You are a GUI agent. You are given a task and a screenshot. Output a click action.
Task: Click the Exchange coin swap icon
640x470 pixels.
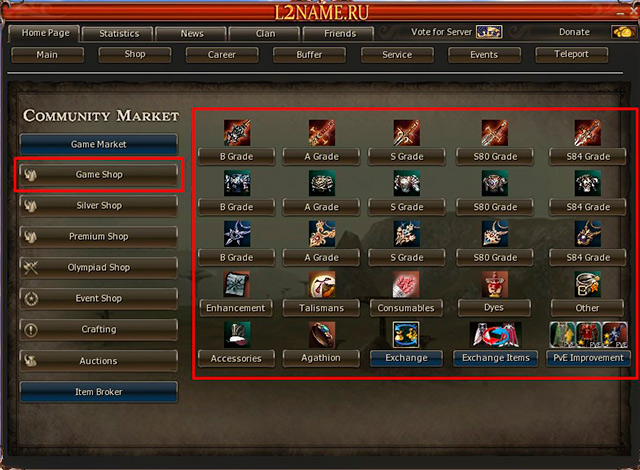tap(406, 335)
